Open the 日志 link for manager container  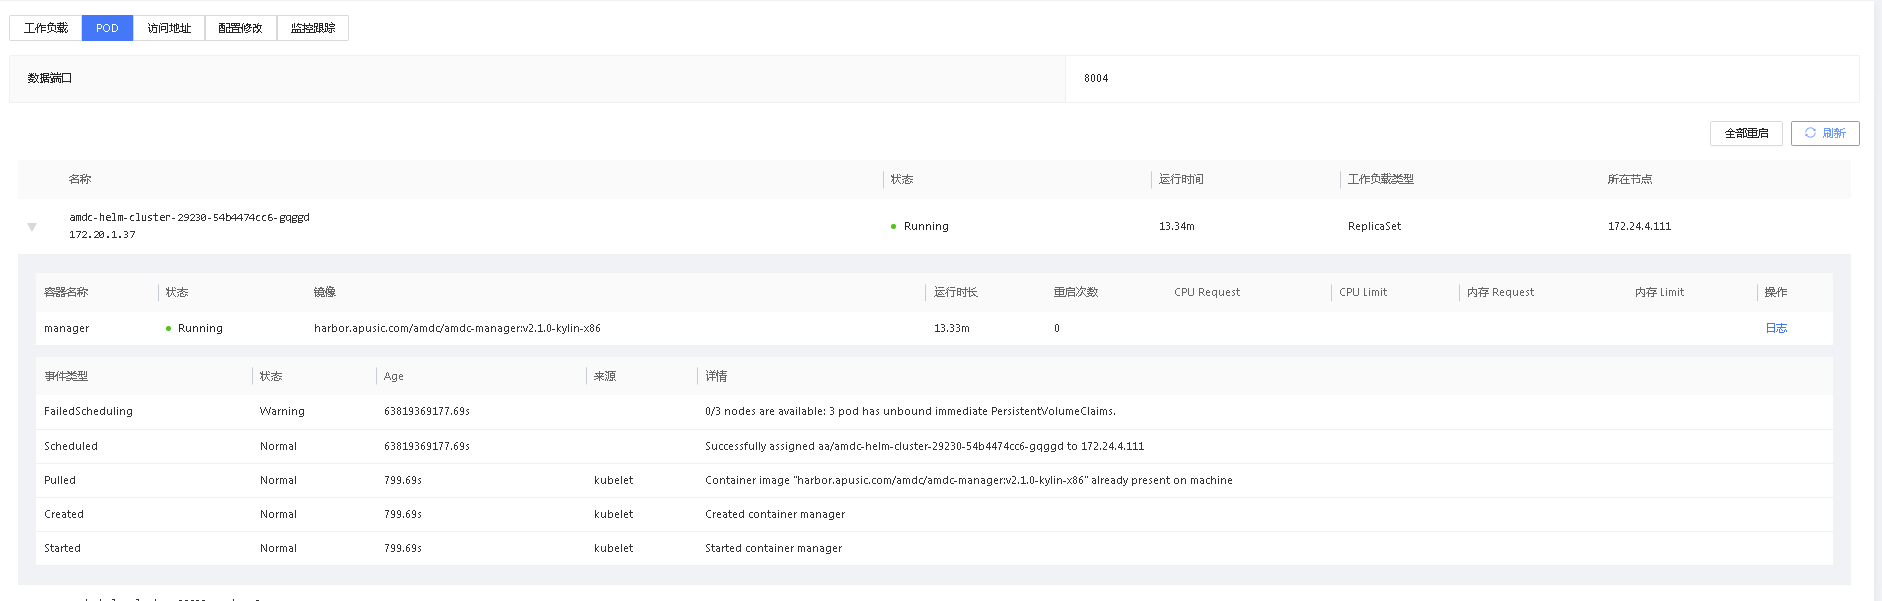point(1776,328)
